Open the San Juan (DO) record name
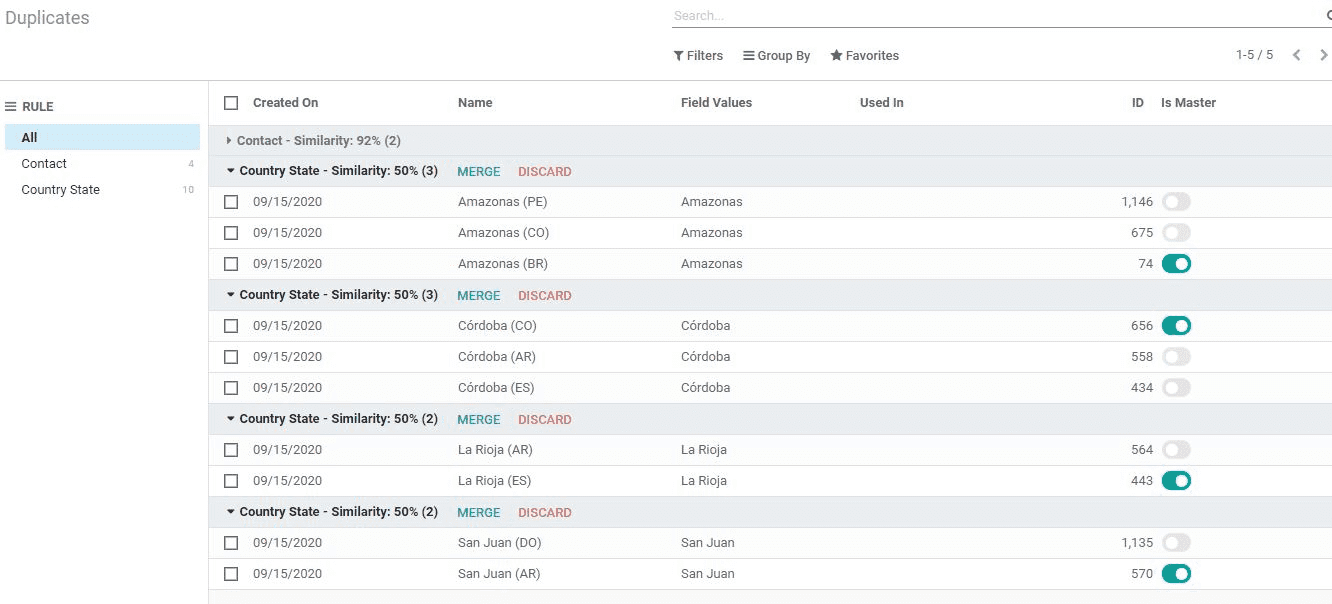 click(x=499, y=543)
